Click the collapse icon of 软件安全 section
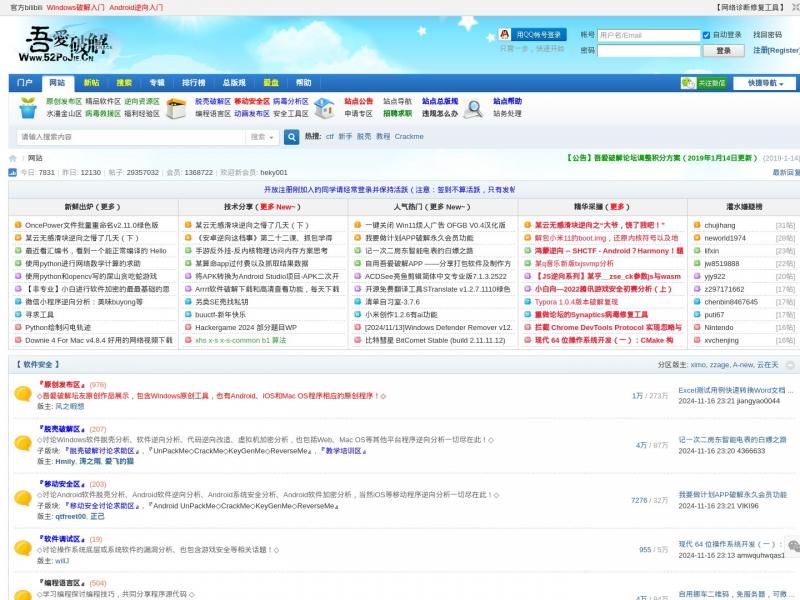Image resolution: width=800 pixels, height=600 pixels. (x=790, y=365)
